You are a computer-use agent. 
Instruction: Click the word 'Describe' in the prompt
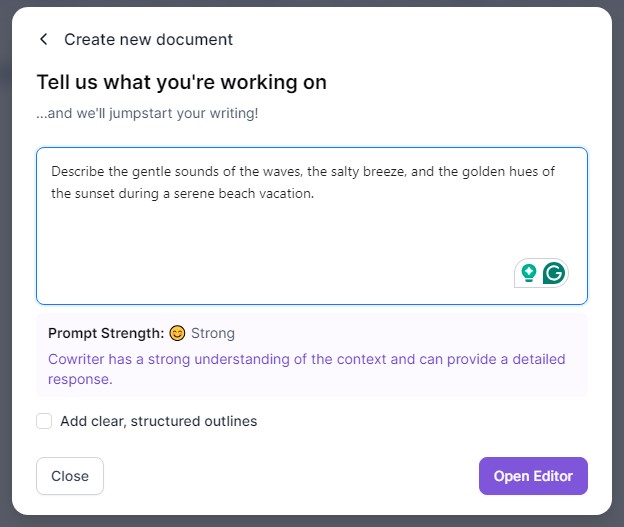78,172
